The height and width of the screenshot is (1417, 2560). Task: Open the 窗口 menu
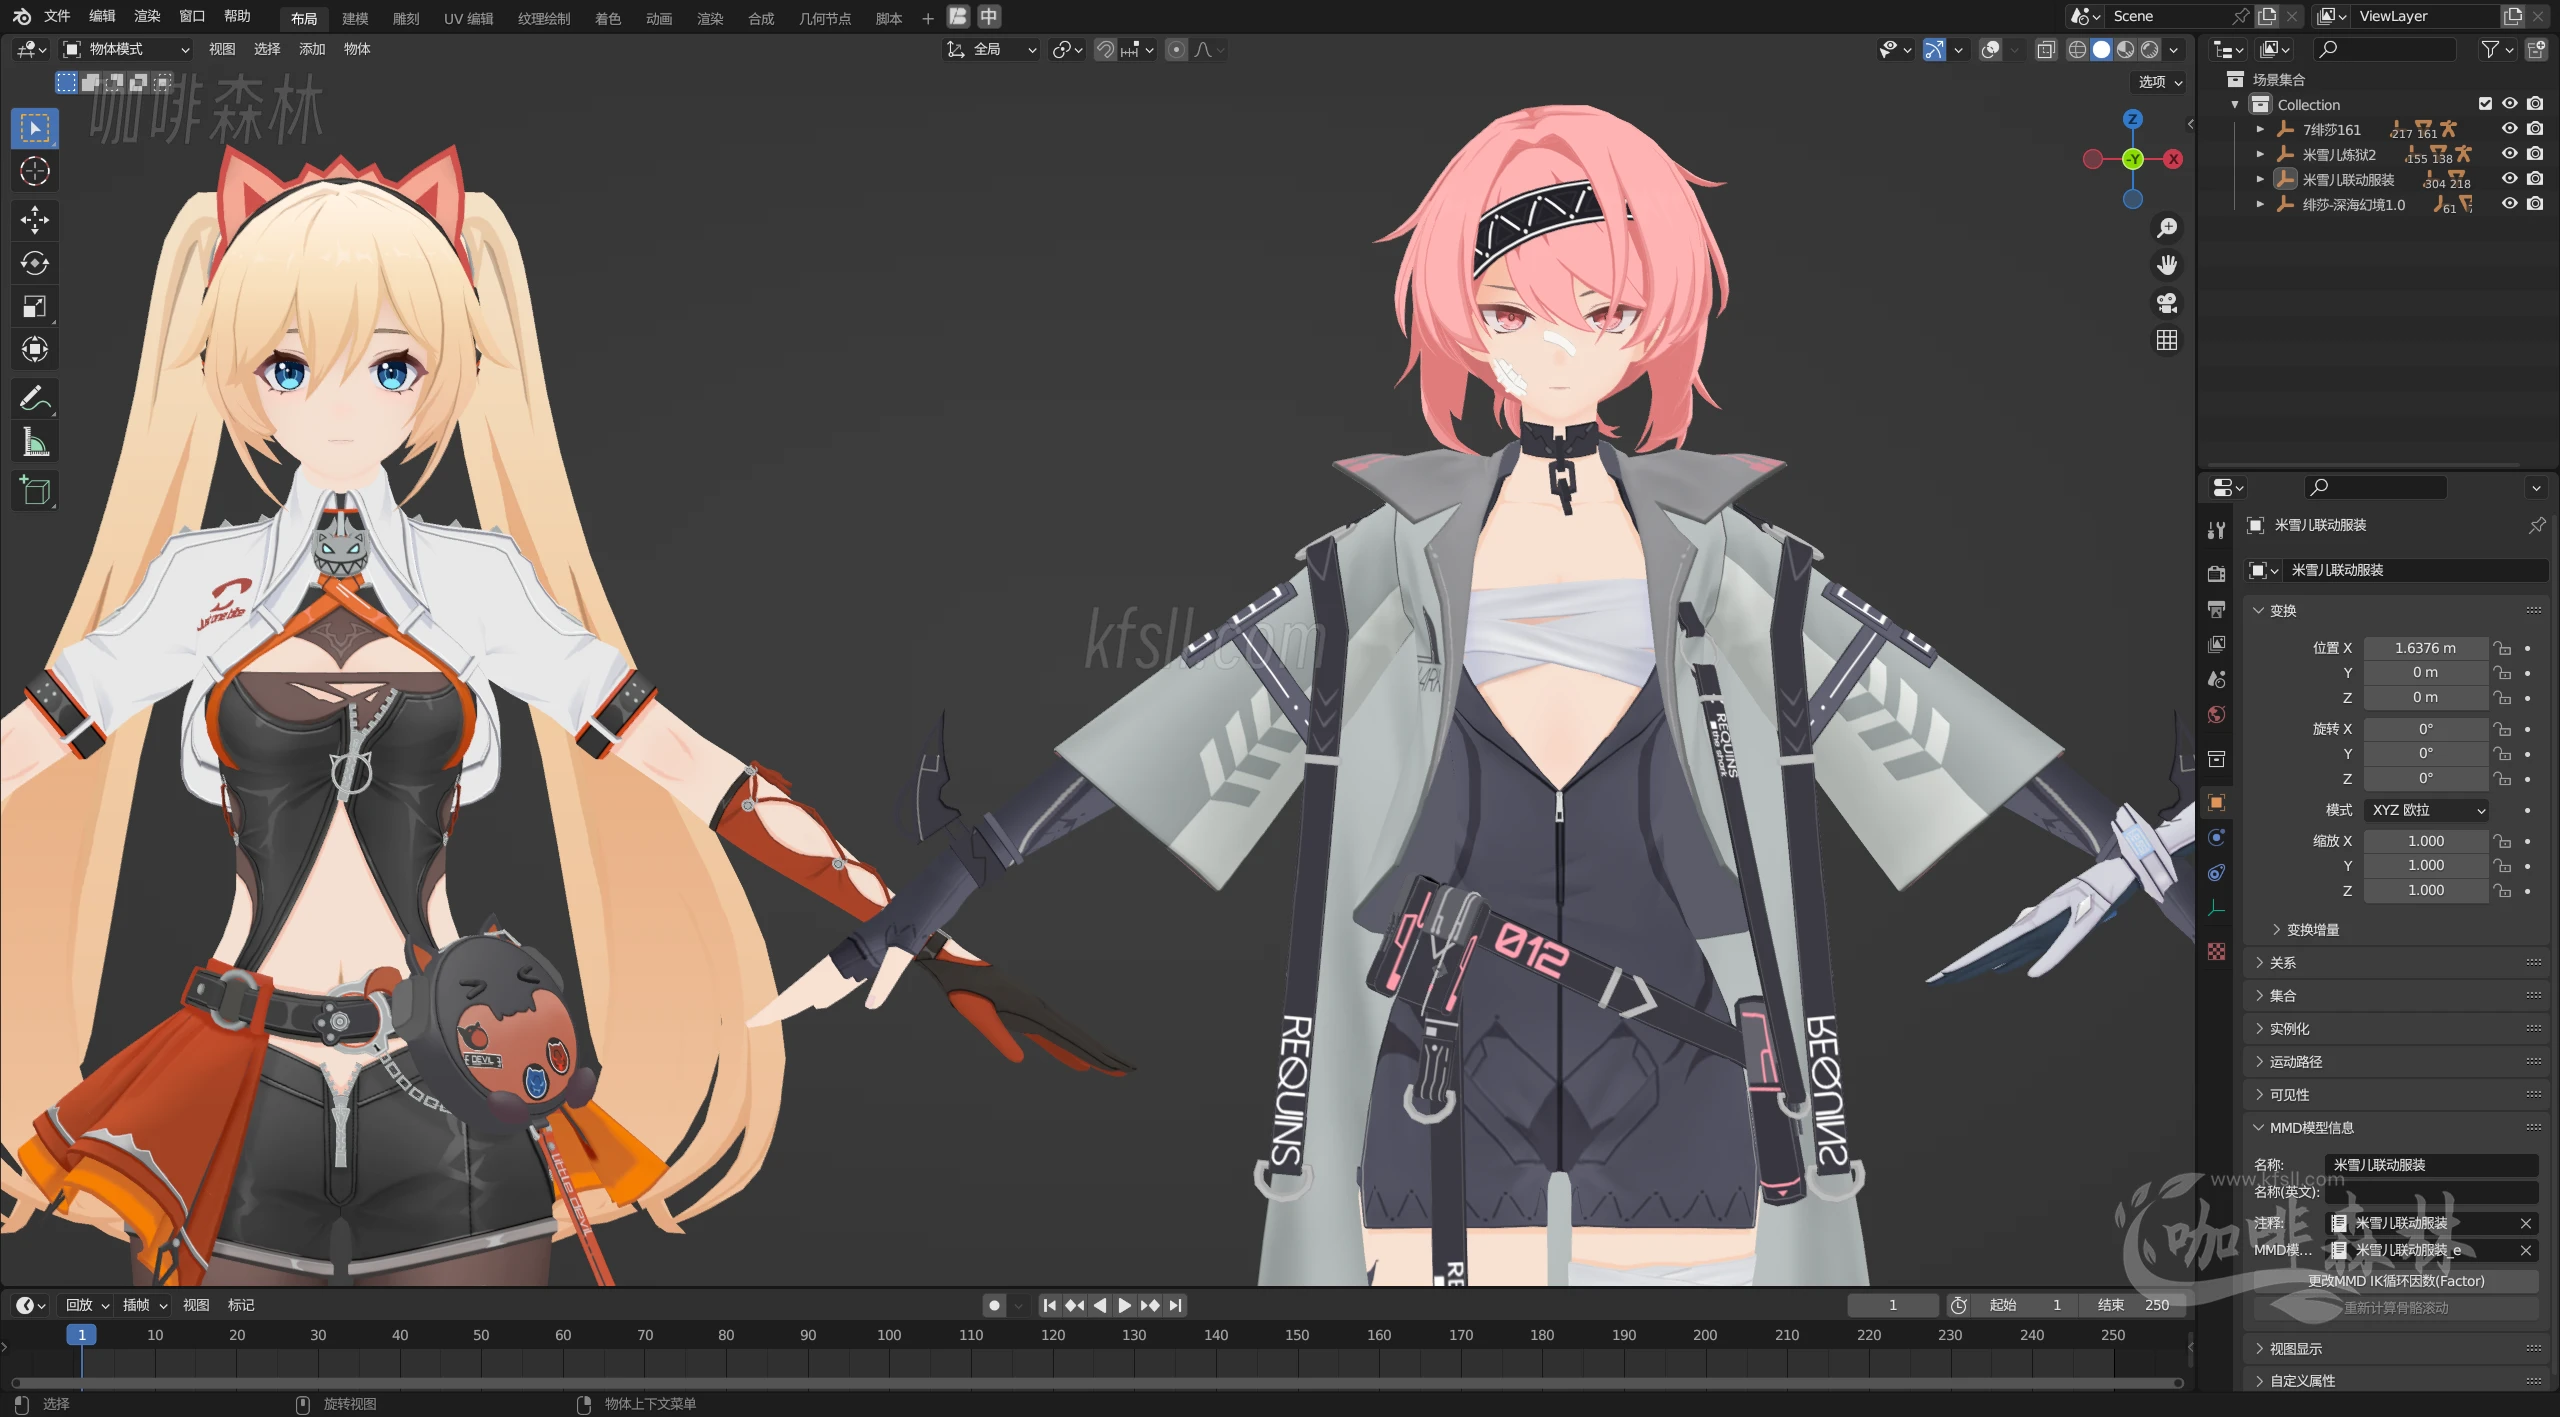(192, 16)
